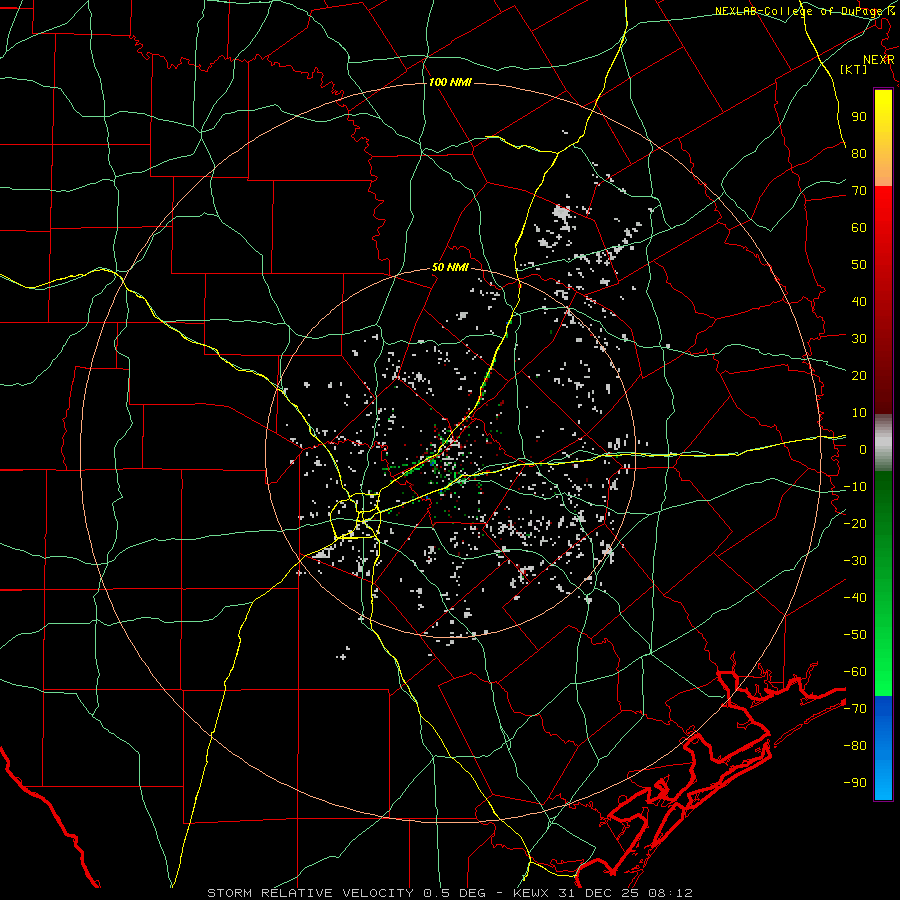Click the 100 NMI range ring label

click(x=450, y=83)
